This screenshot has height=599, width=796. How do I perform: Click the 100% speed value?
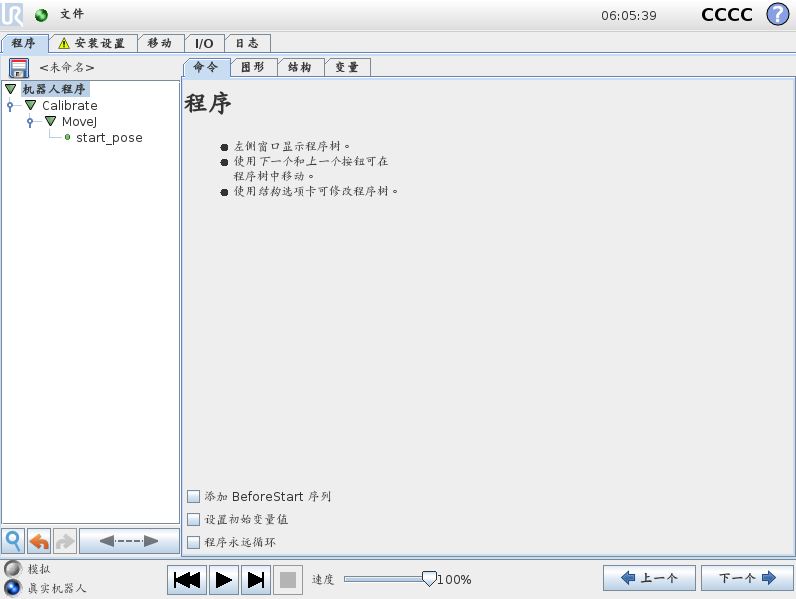tap(454, 580)
